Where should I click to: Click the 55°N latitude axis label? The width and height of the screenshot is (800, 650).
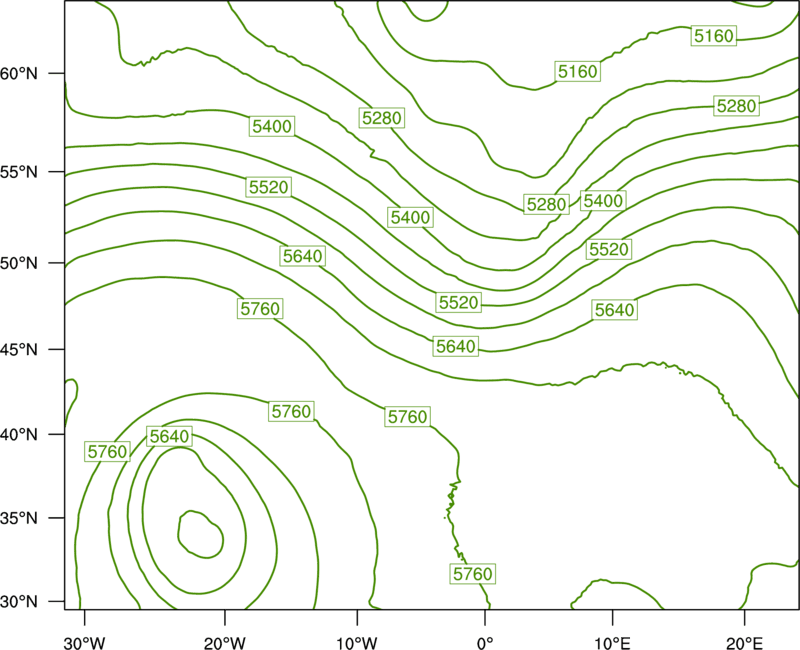[19, 172]
